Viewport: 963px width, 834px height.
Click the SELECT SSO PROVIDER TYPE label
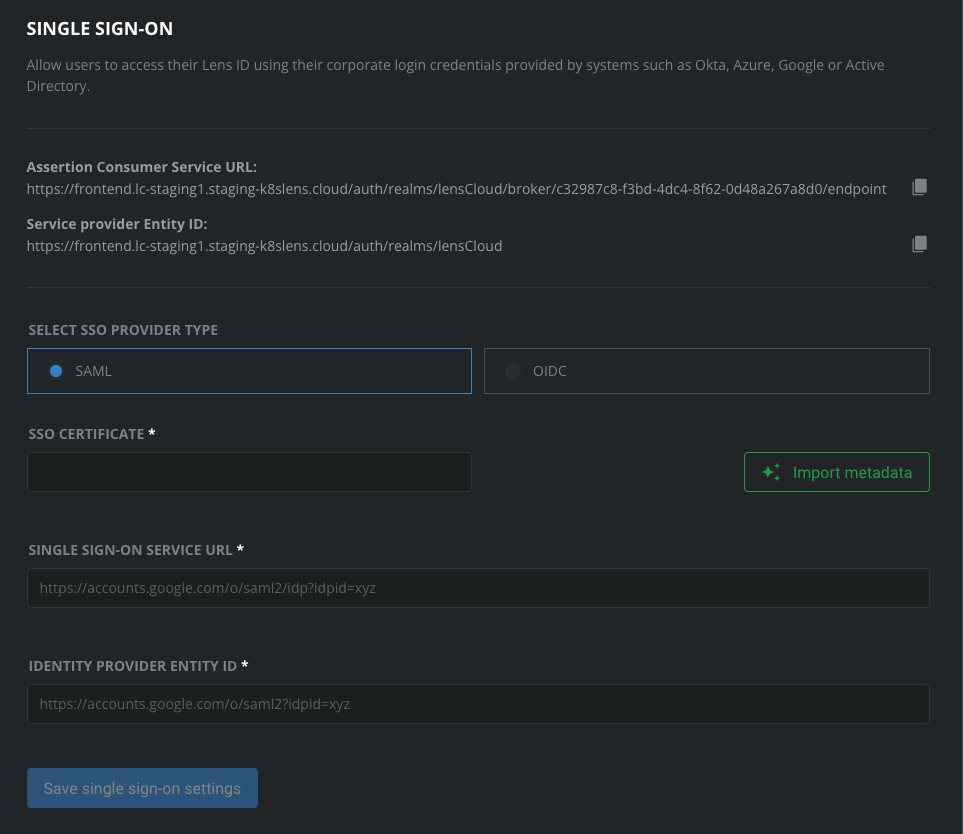tap(123, 330)
